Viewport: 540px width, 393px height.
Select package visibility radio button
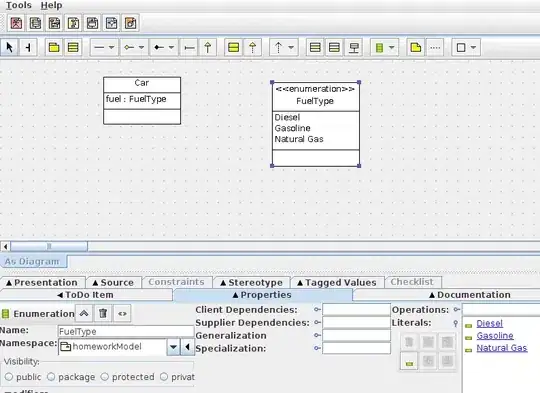[51, 377]
